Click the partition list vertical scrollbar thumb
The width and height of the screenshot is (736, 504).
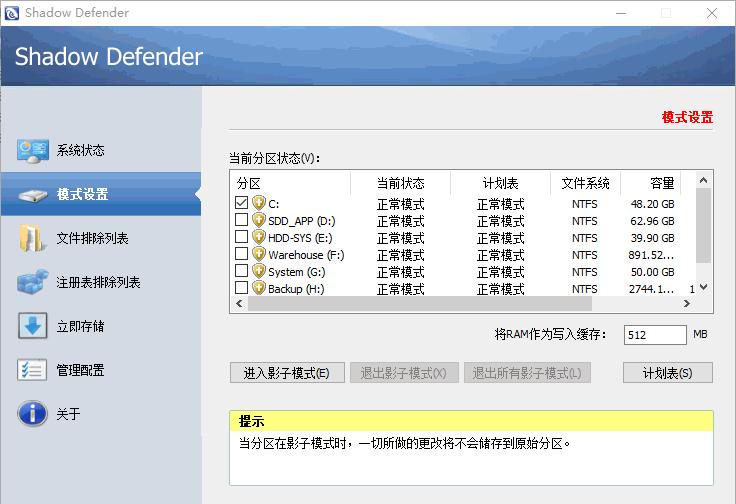[x=703, y=225]
